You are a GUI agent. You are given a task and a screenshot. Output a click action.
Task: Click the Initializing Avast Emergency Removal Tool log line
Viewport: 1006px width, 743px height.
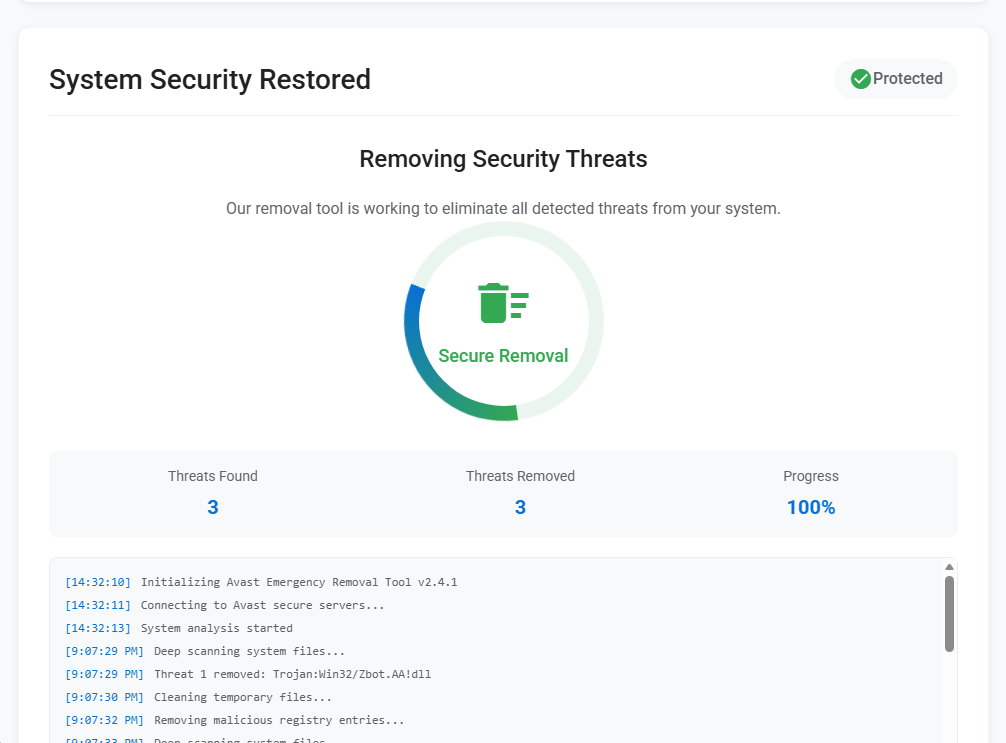[x=298, y=582]
